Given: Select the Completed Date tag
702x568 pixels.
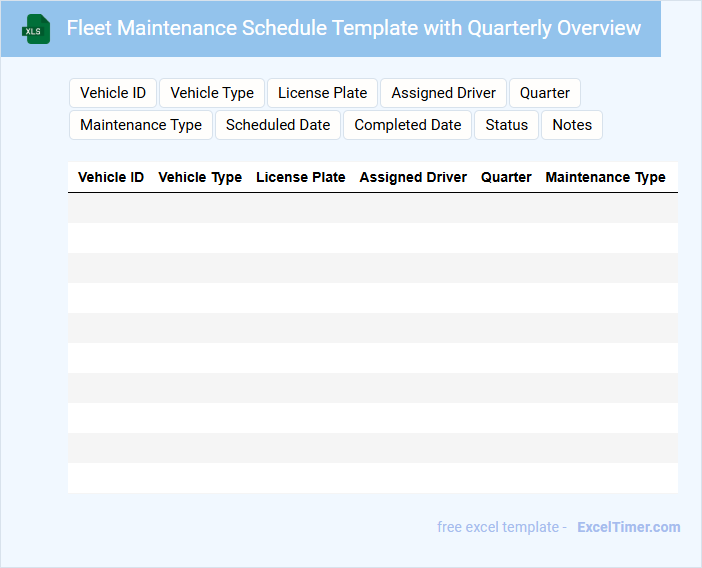Looking at the screenshot, I should [x=407, y=125].
